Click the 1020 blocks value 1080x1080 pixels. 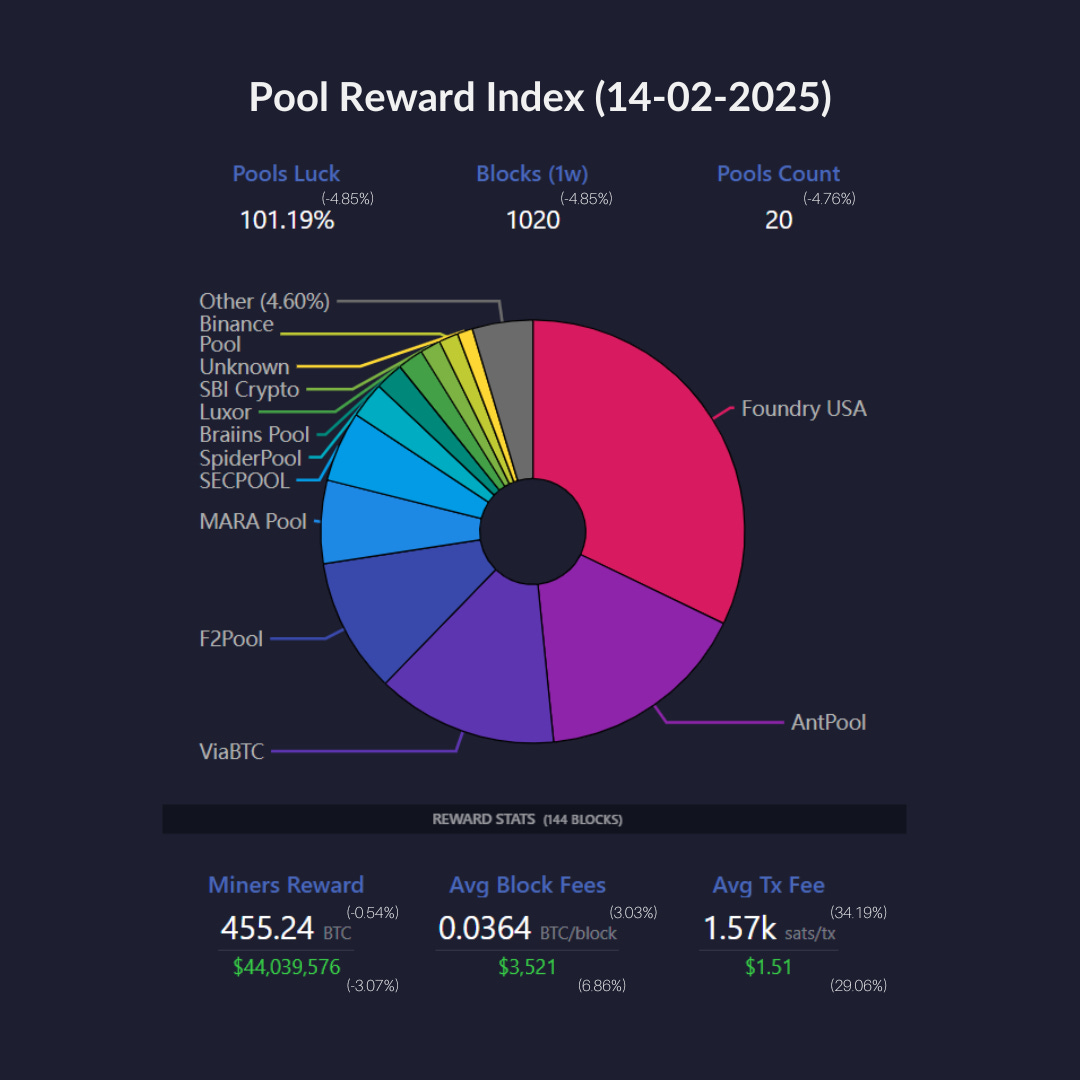click(x=533, y=220)
